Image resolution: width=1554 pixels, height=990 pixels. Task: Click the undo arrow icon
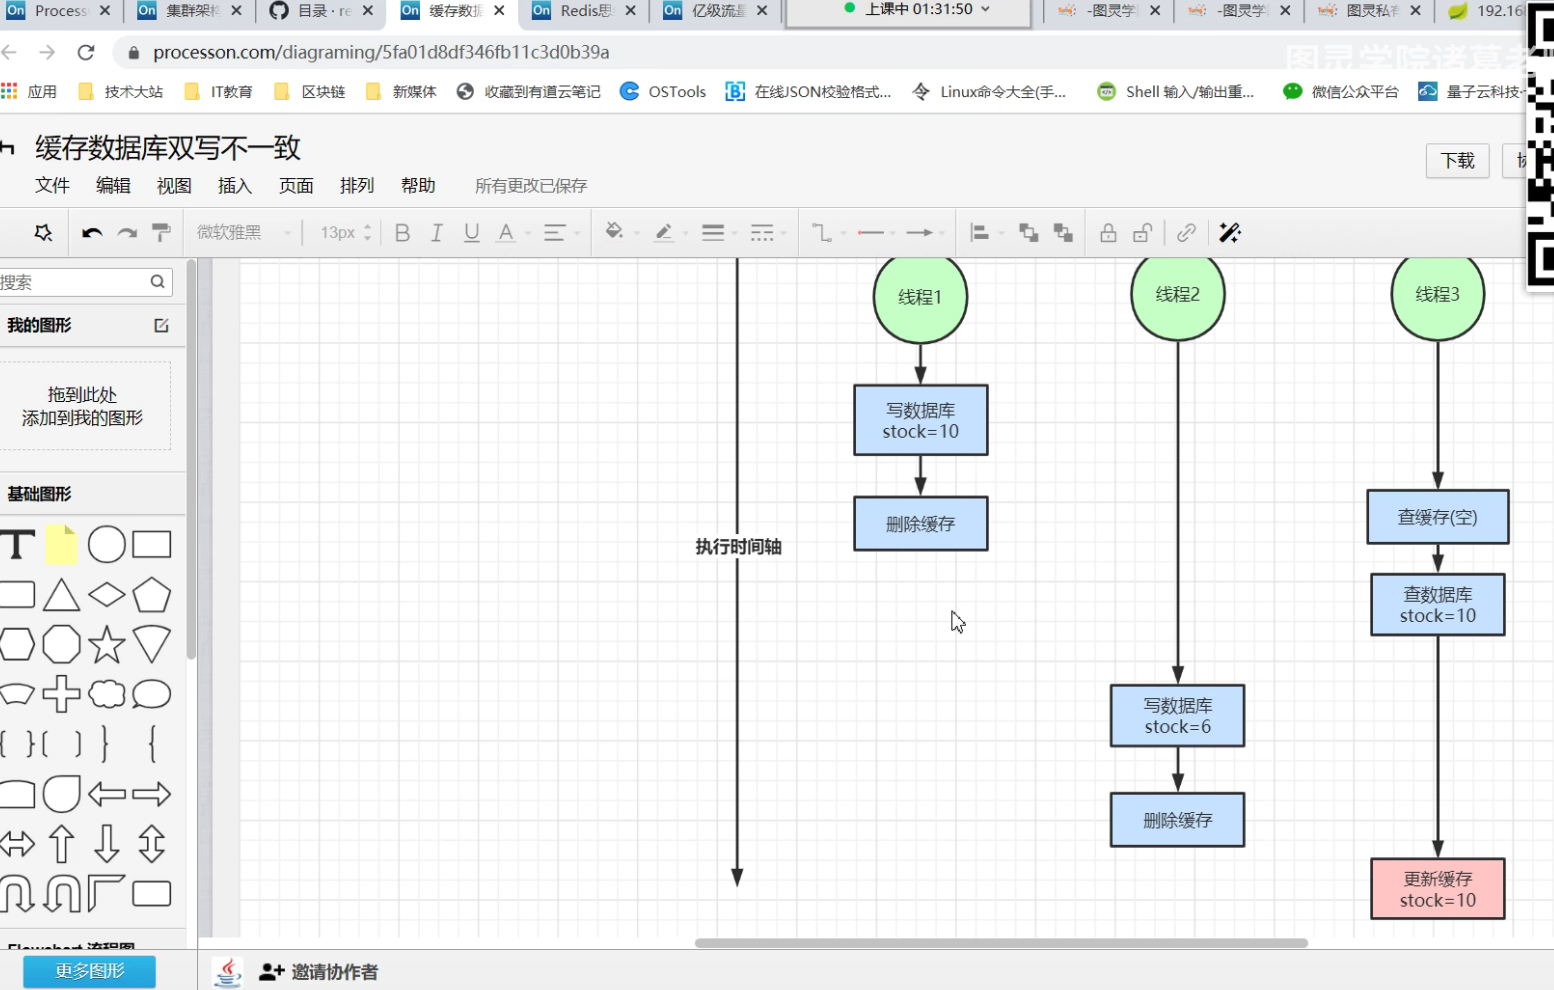[x=92, y=233]
